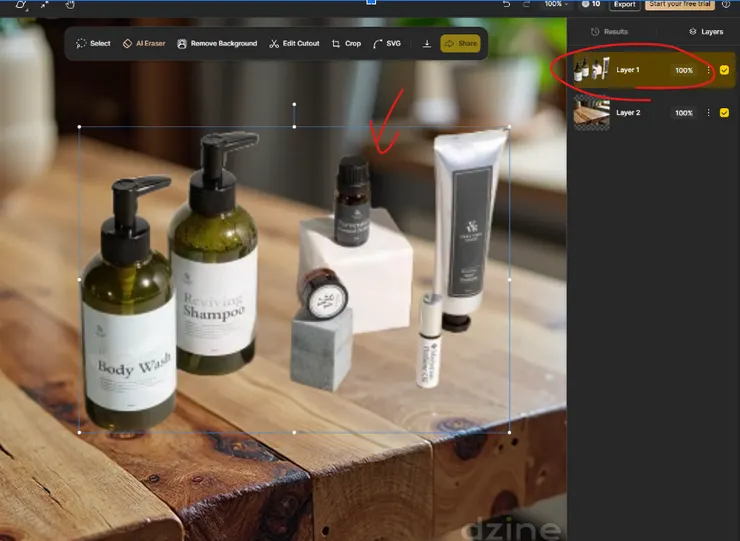
Task: Activate the AI Eraser tool
Action: (x=144, y=43)
